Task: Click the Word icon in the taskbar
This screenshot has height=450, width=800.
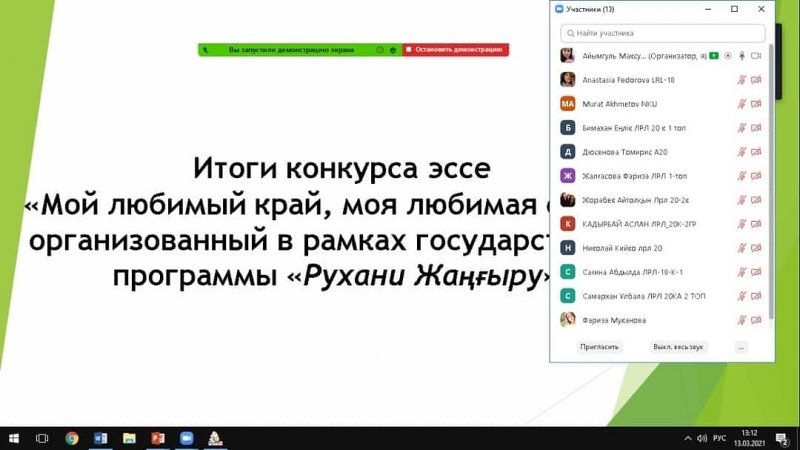Action: [100, 438]
